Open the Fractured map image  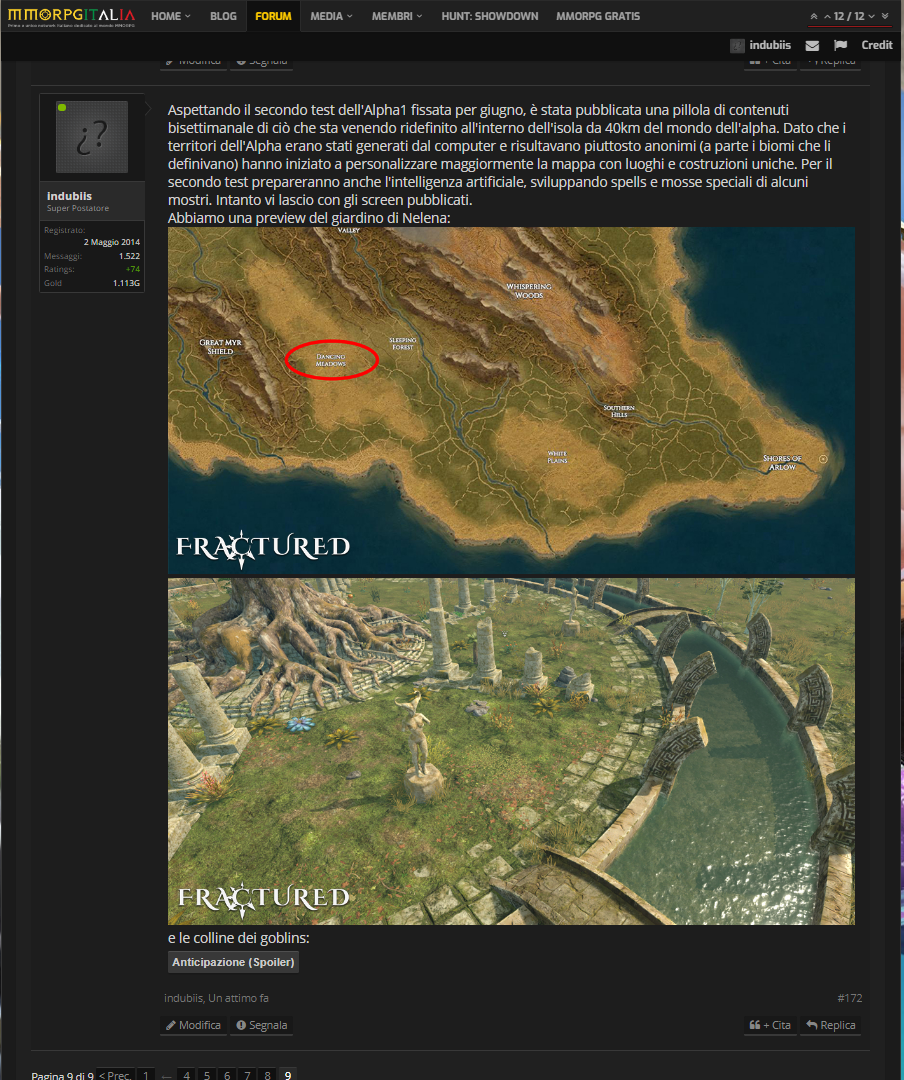pyautogui.click(x=511, y=401)
